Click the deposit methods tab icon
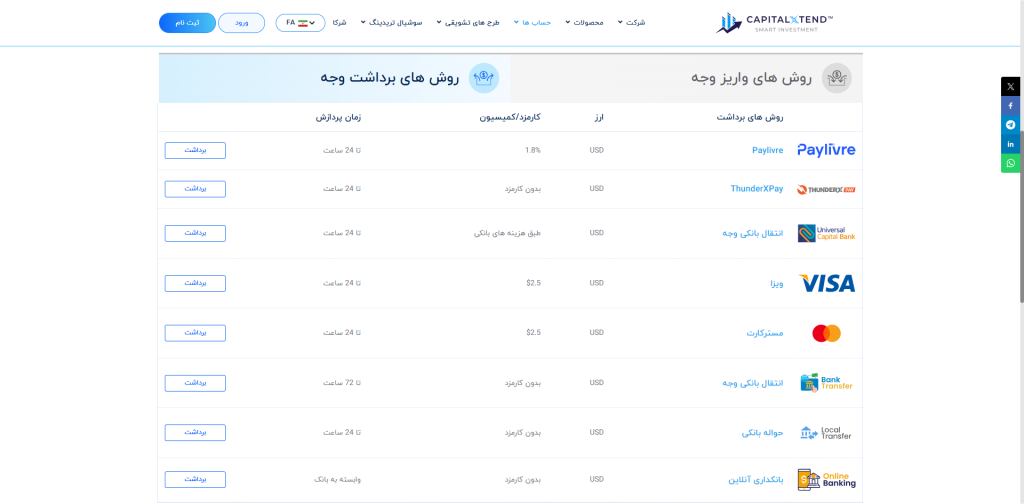Viewport: 1024px width, 504px height. coord(837,78)
